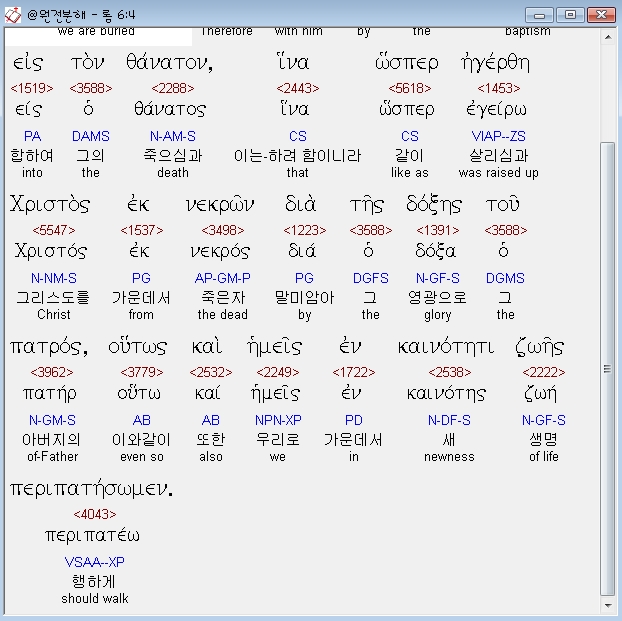This screenshot has width=622, height=621.
Task: Click the Greek word θάνατον,
Action: [x=170, y=62]
